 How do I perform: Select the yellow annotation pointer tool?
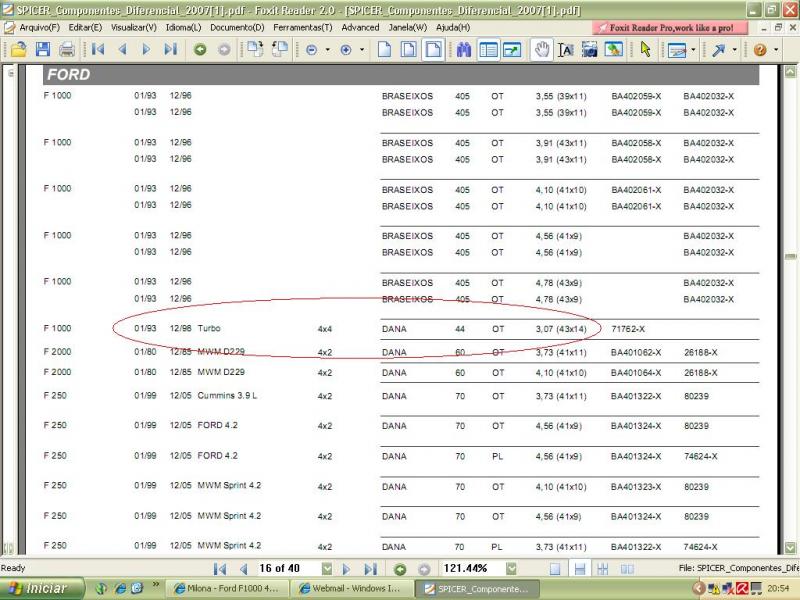pyautogui.click(x=646, y=49)
